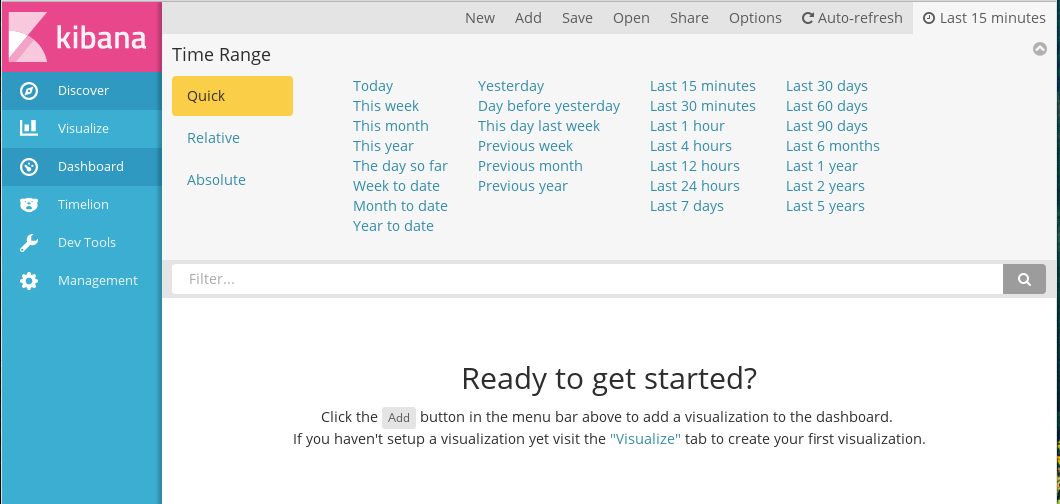Image resolution: width=1060 pixels, height=504 pixels.
Task: Click the magnifier search button
Action: click(x=1024, y=279)
